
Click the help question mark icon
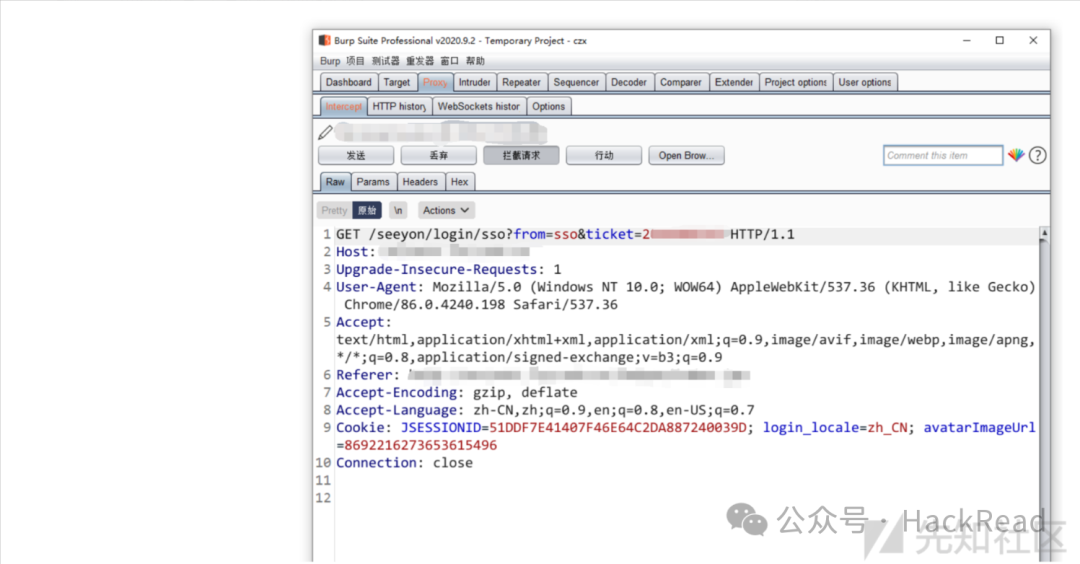1037,156
